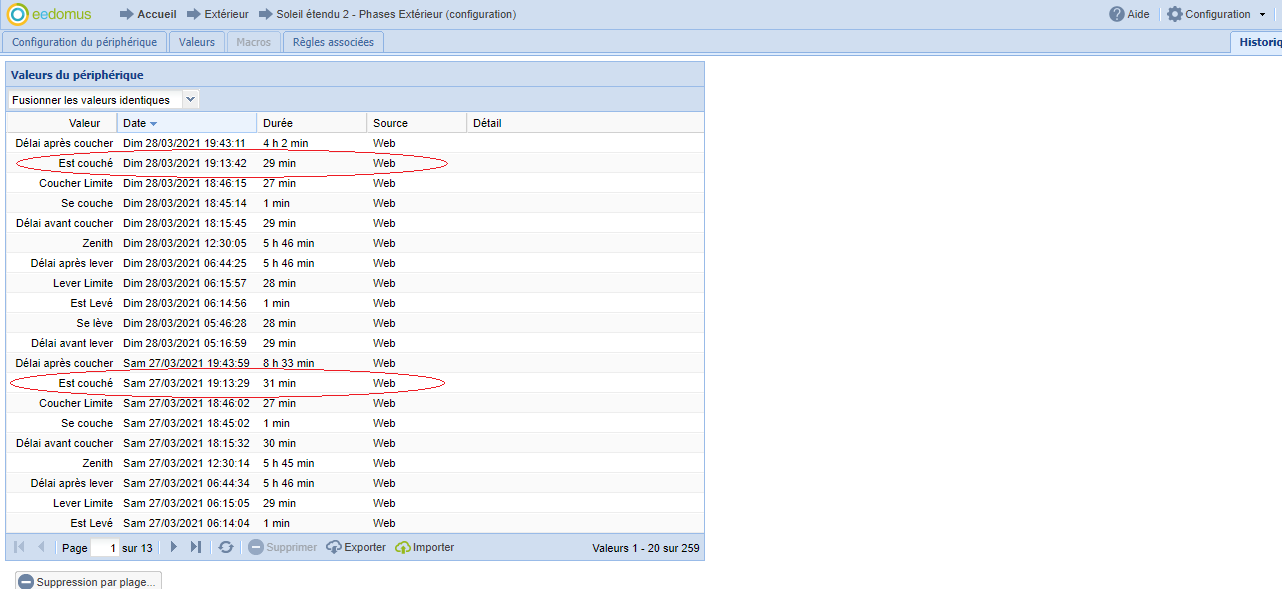Click the Configuration gear icon
This screenshot has width=1282, height=589.
pyautogui.click(x=1174, y=14)
